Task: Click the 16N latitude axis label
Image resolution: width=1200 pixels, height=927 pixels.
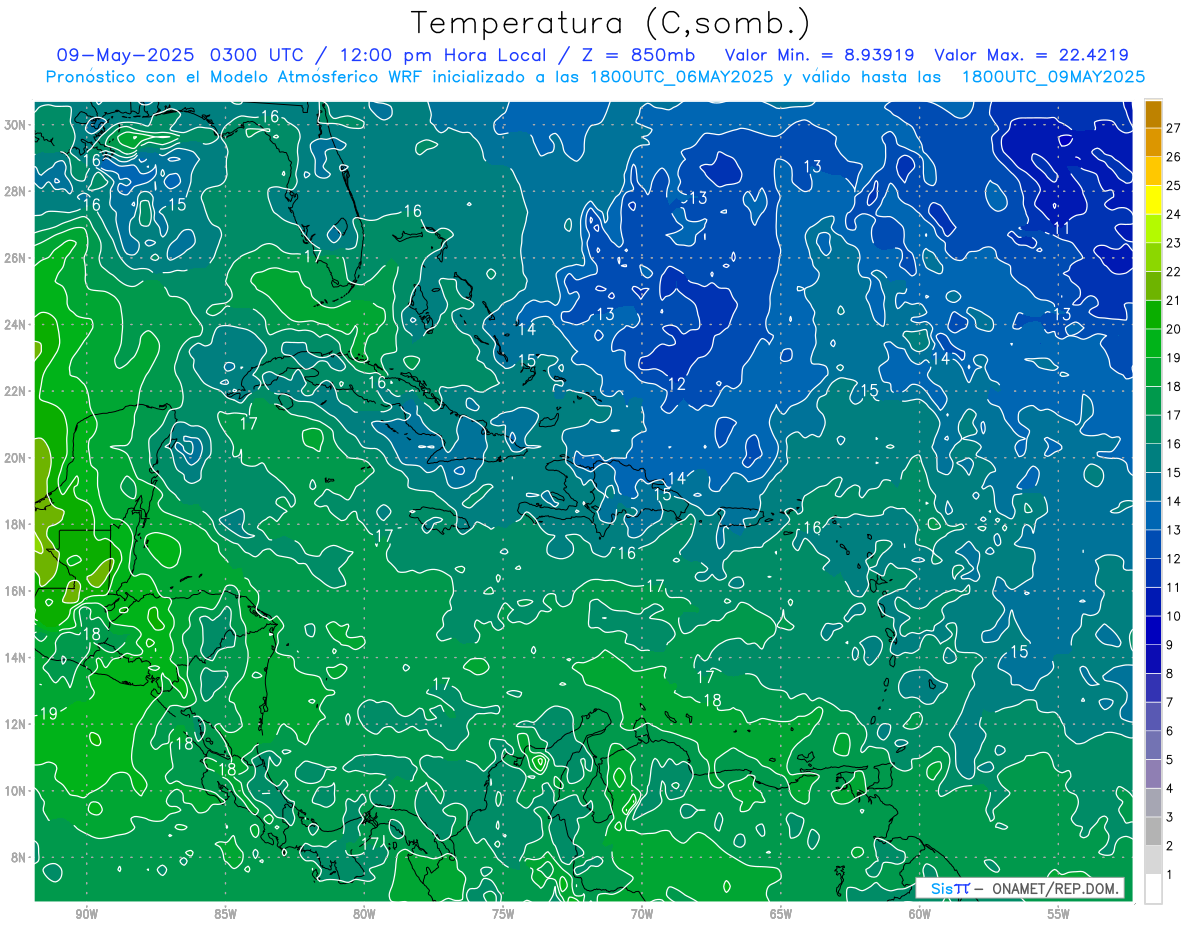Action: tap(15, 591)
